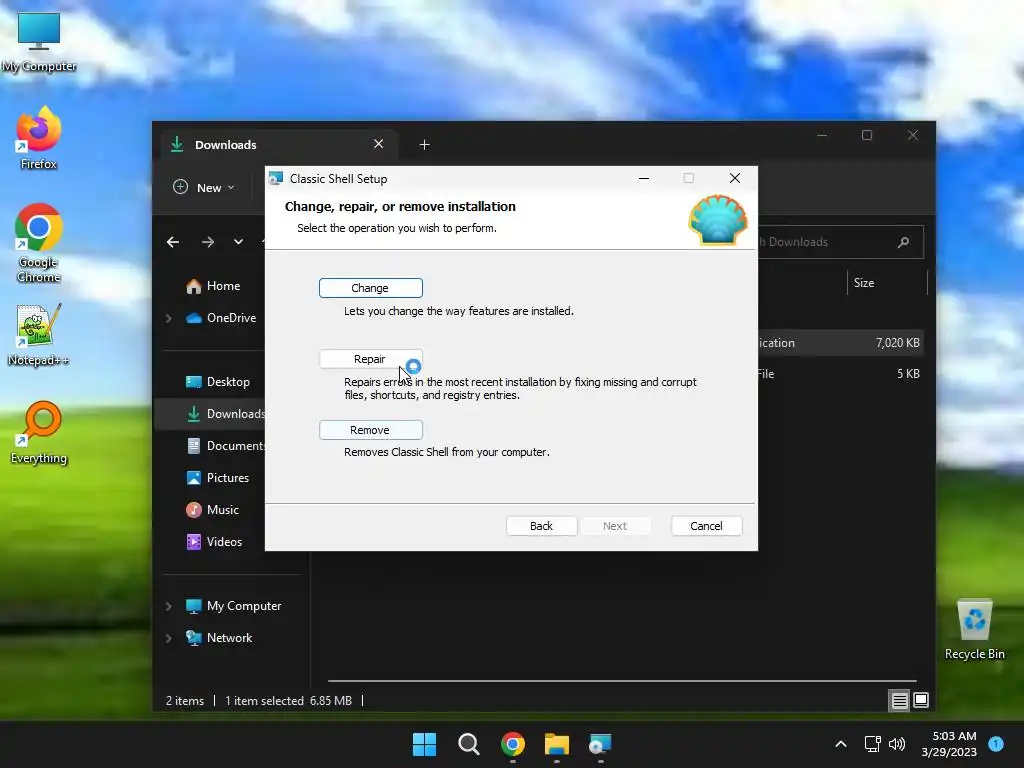Close the Downloads tab

(379, 144)
